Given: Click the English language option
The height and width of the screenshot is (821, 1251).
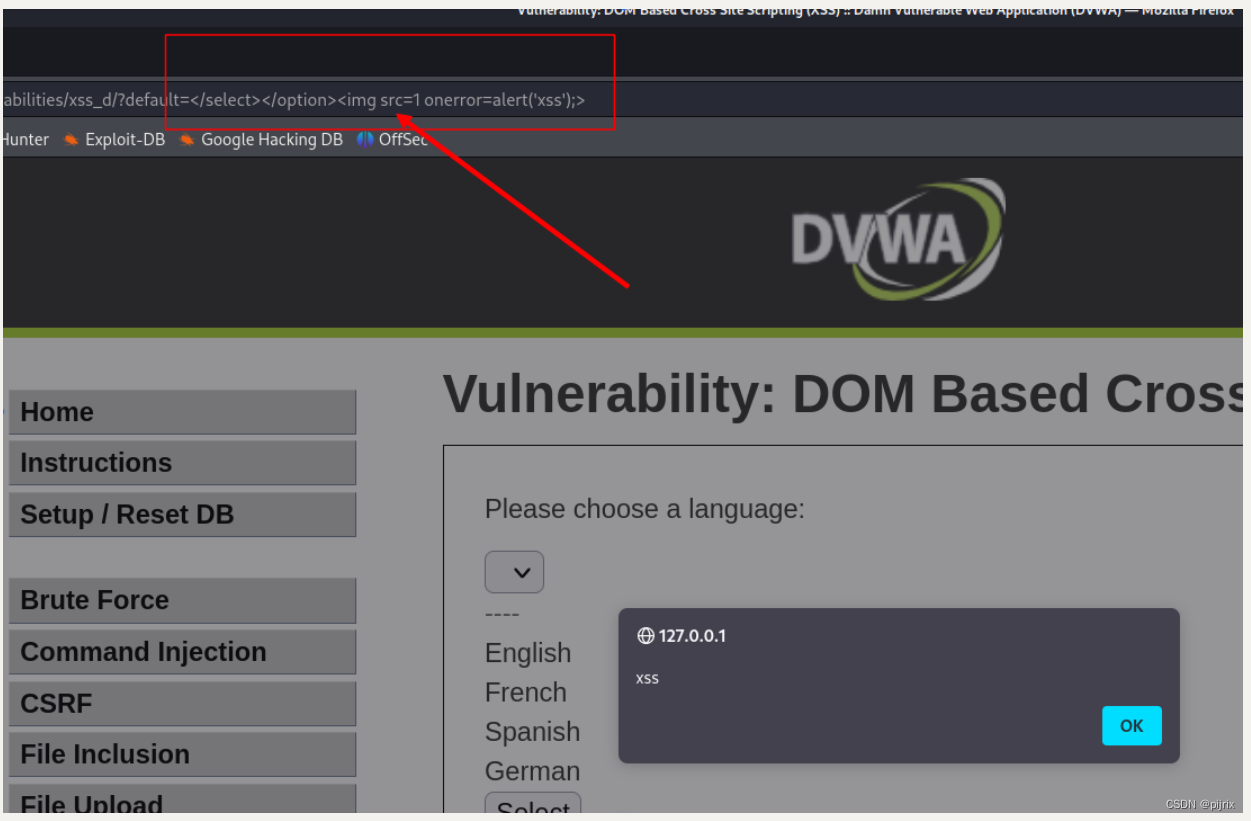Looking at the screenshot, I should [528, 653].
